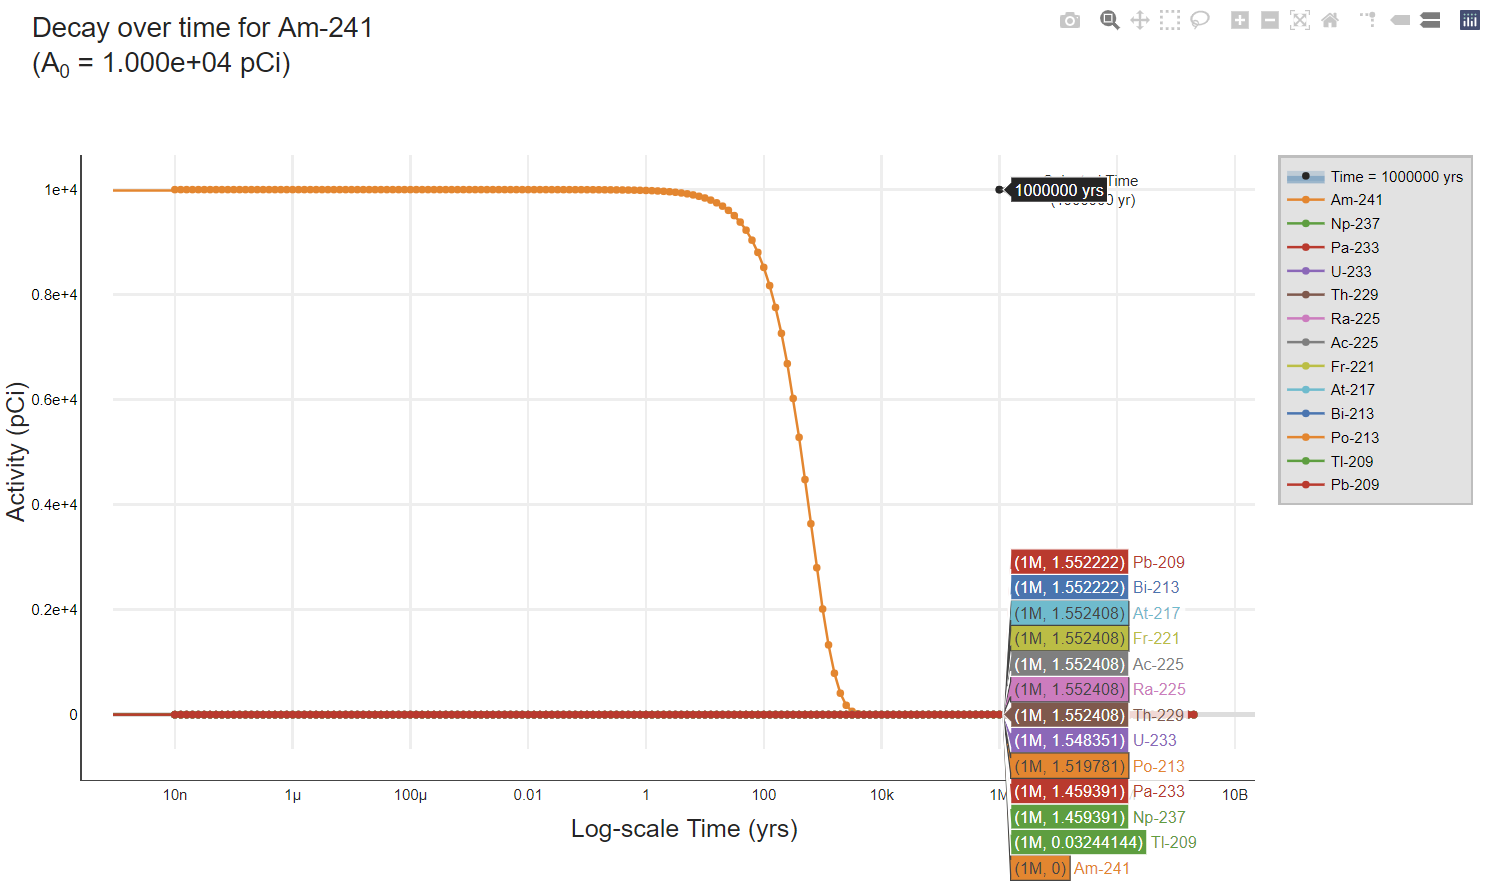The height and width of the screenshot is (889, 1489).
Task: Choose the Box Select tool
Action: [1170, 20]
